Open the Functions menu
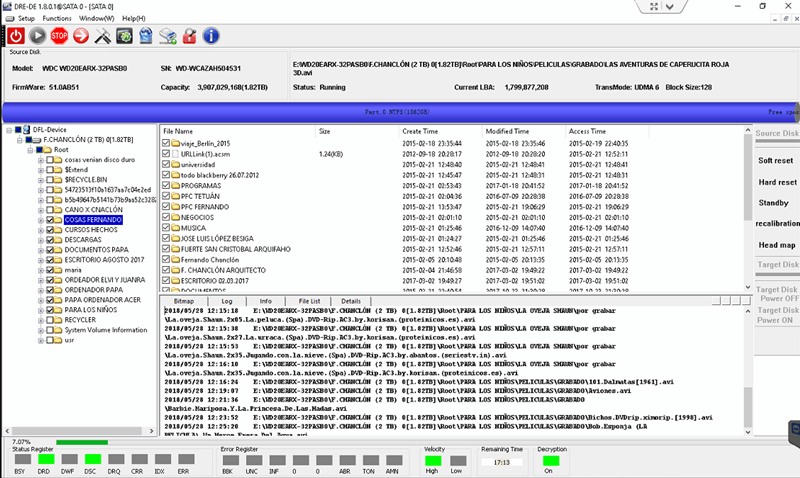800x478 pixels. (x=57, y=19)
